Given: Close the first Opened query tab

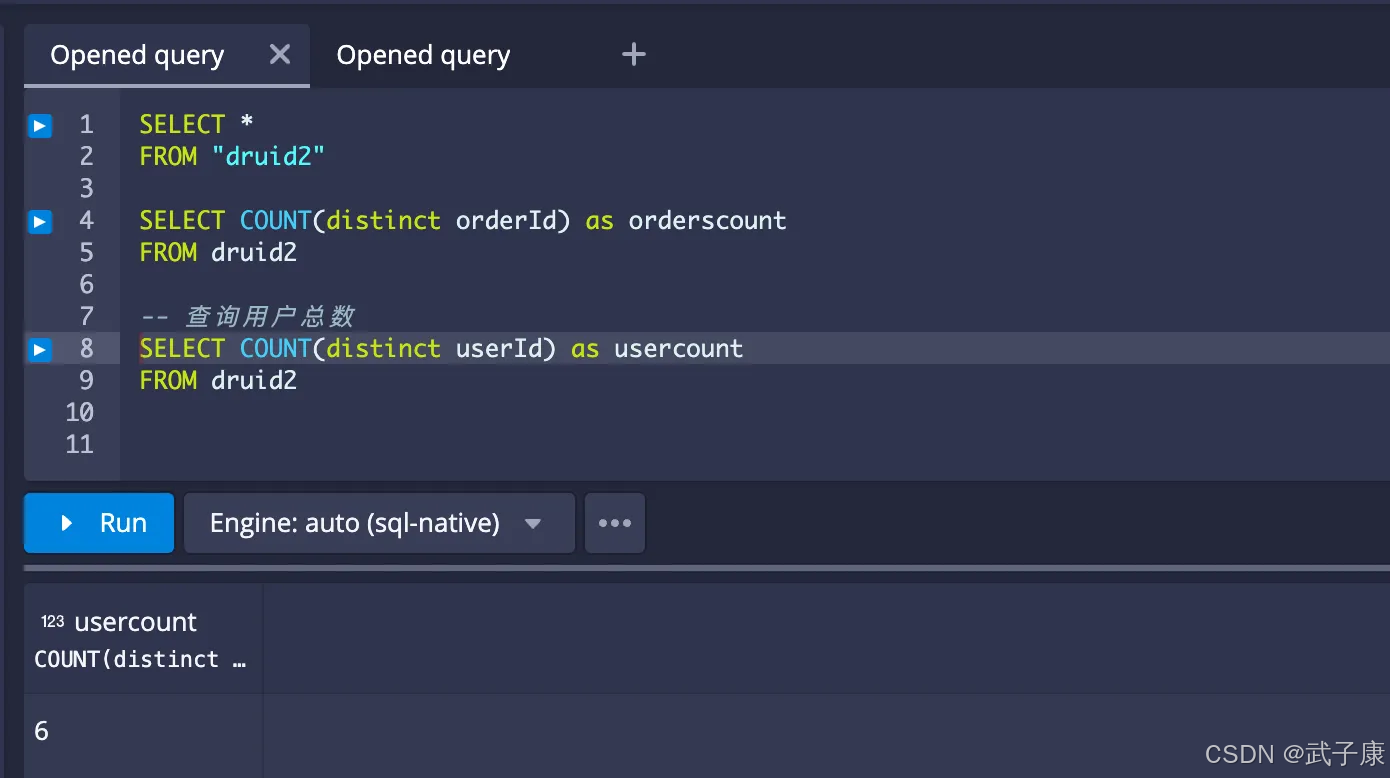Looking at the screenshot, I should (280, 55).
